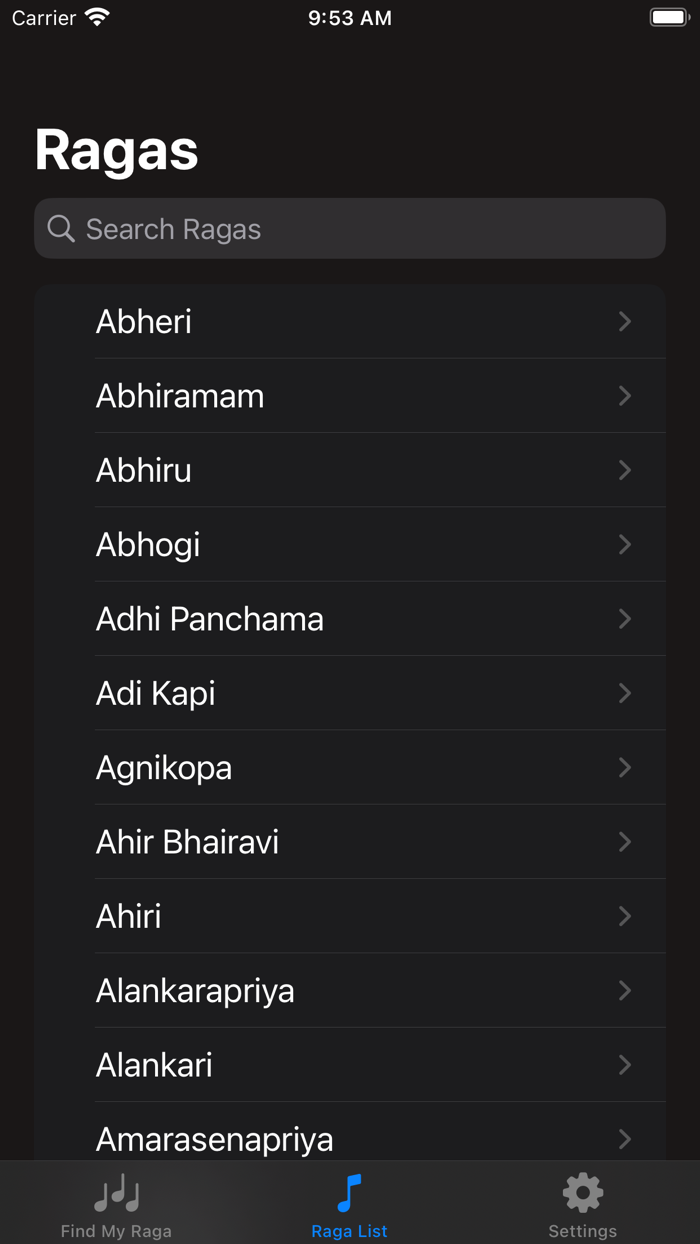700x1244 pixels.
Task: Select the Alankarapriya raga
Action: tap(350, 990)
